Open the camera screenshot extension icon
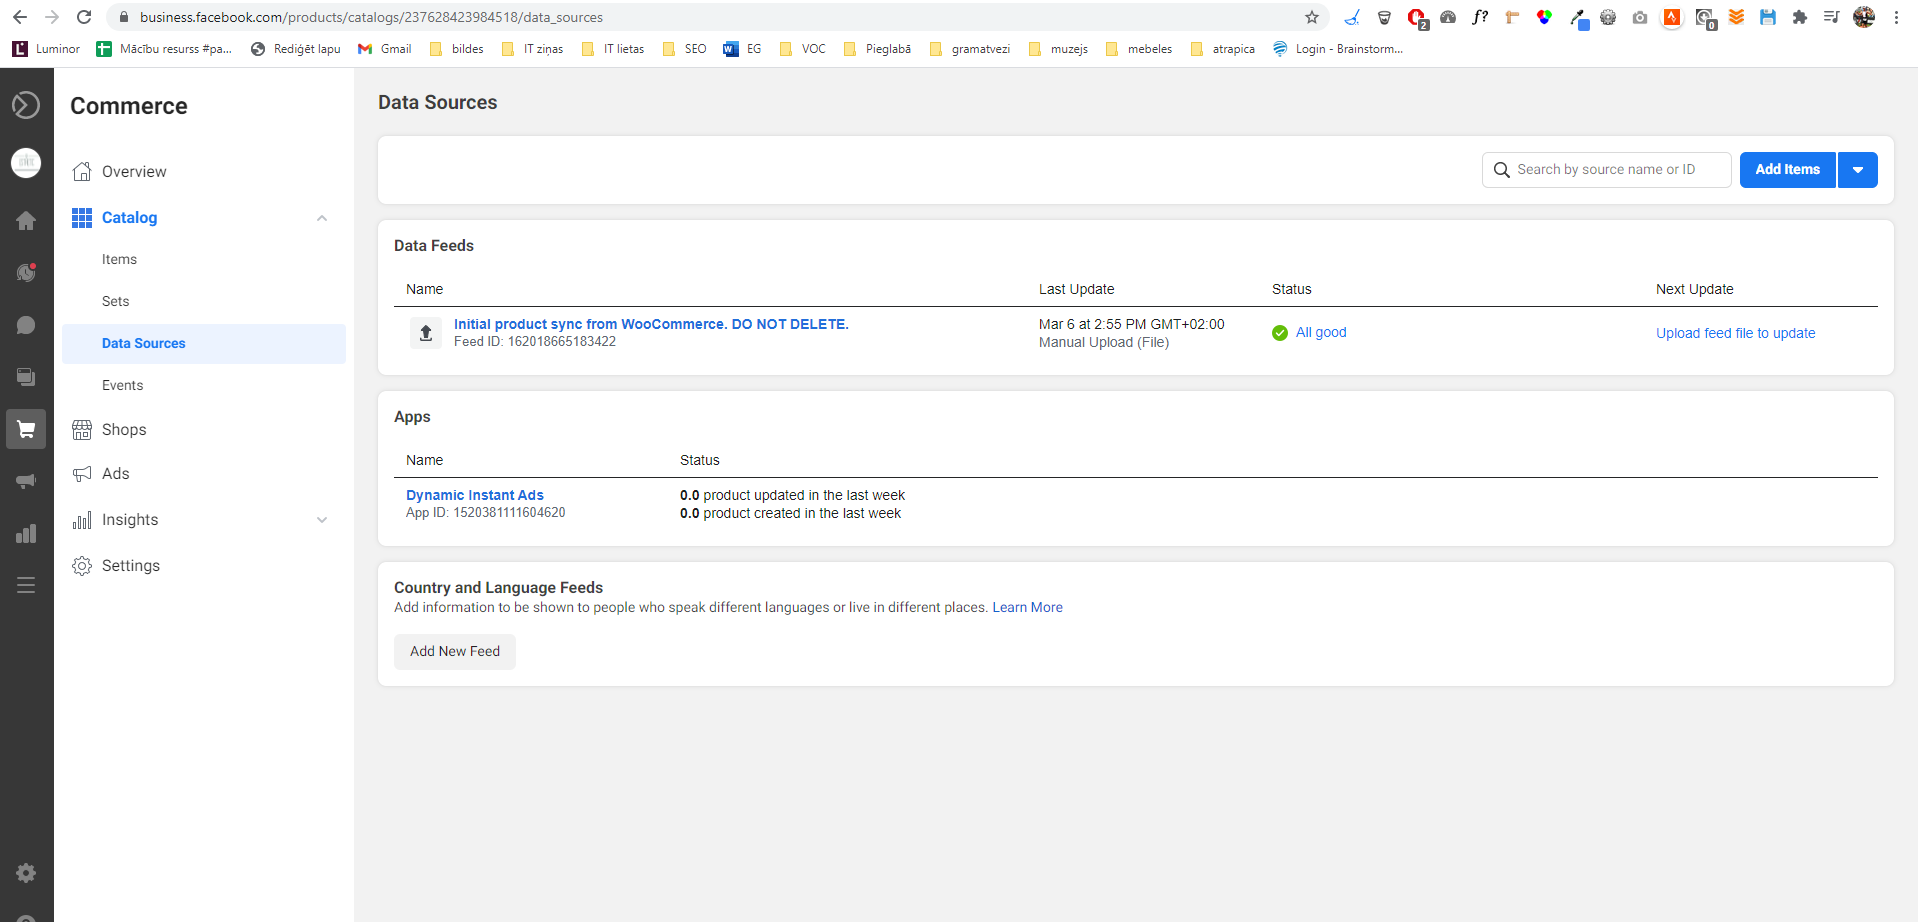 point(1640,17)
